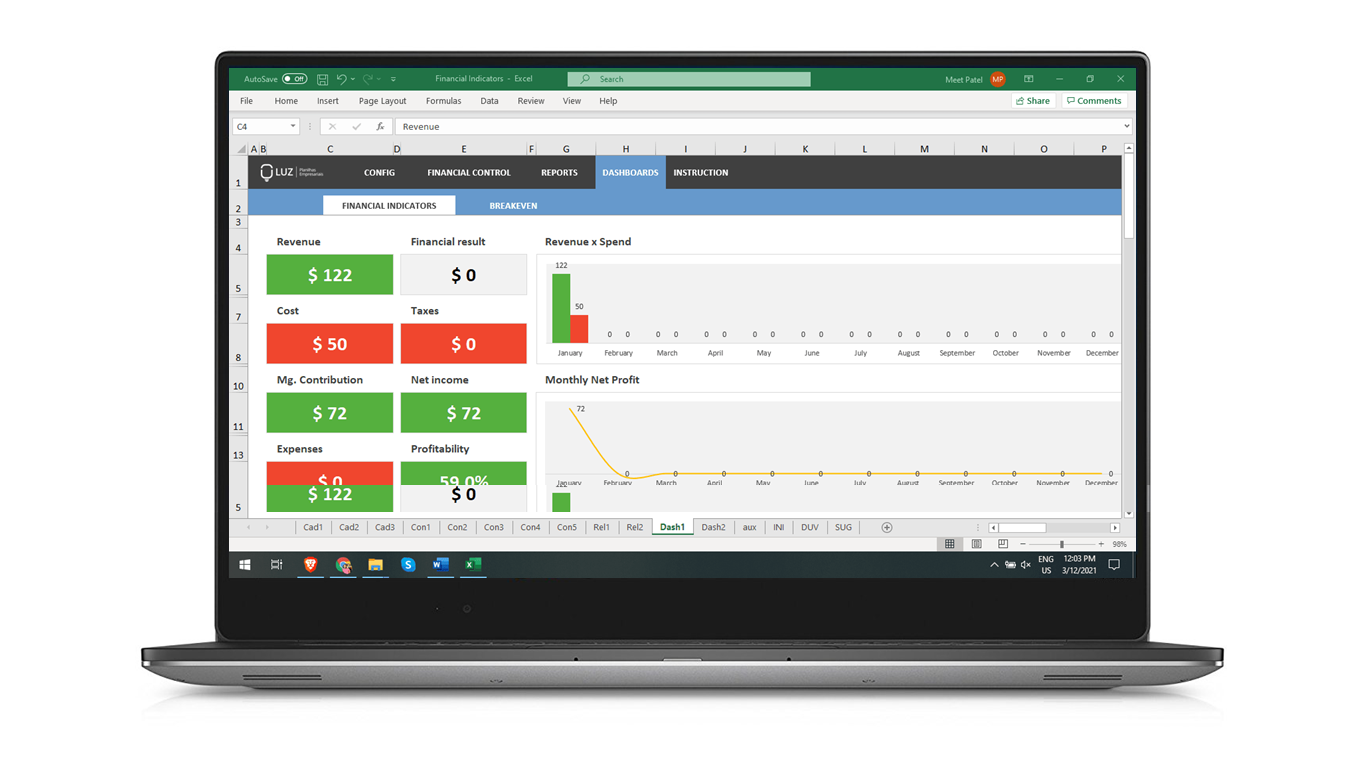Open the Name Box dropdown showing C4

tap(293, 126)
